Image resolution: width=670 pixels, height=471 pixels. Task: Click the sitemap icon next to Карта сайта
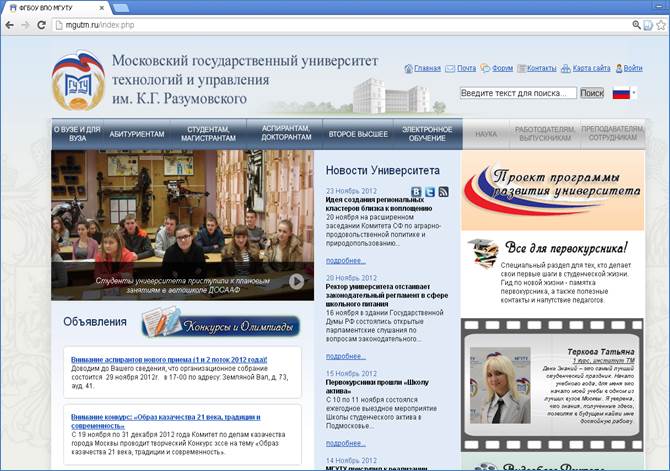click(x=566, y=68)
